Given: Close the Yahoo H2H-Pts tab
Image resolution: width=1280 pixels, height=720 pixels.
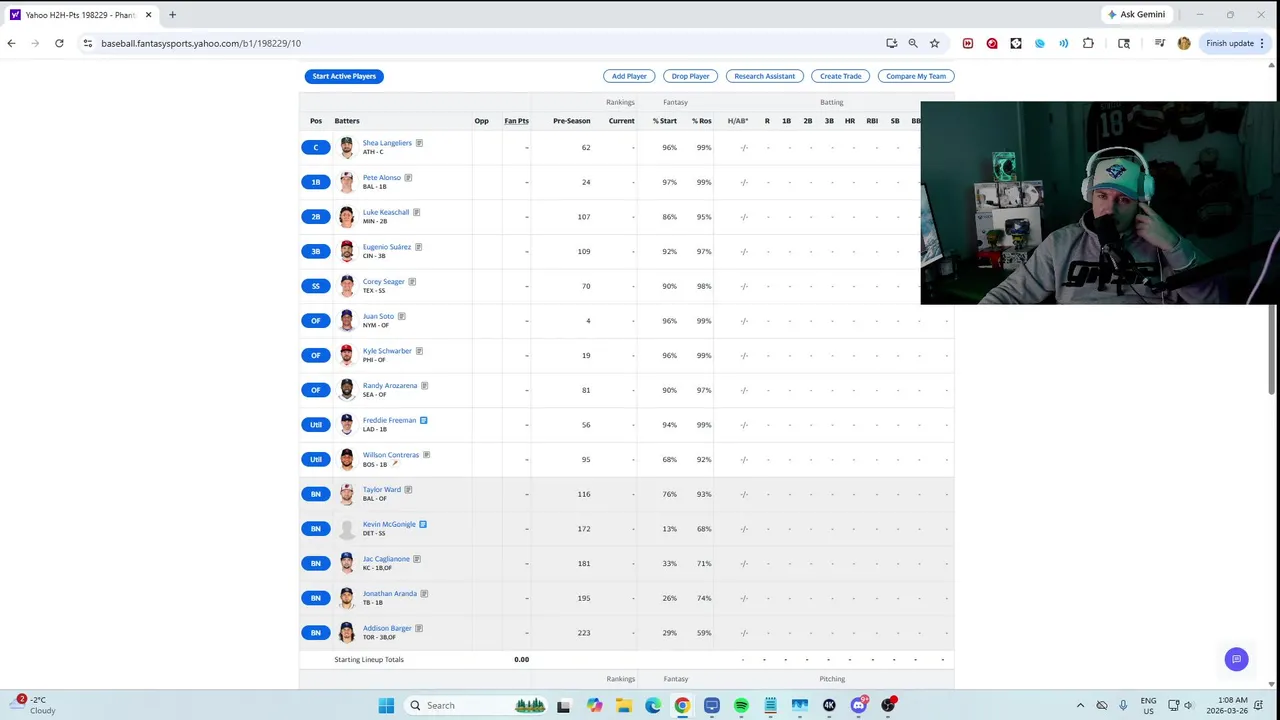Looking at the screenshot, I should click(x=148, y=15).
